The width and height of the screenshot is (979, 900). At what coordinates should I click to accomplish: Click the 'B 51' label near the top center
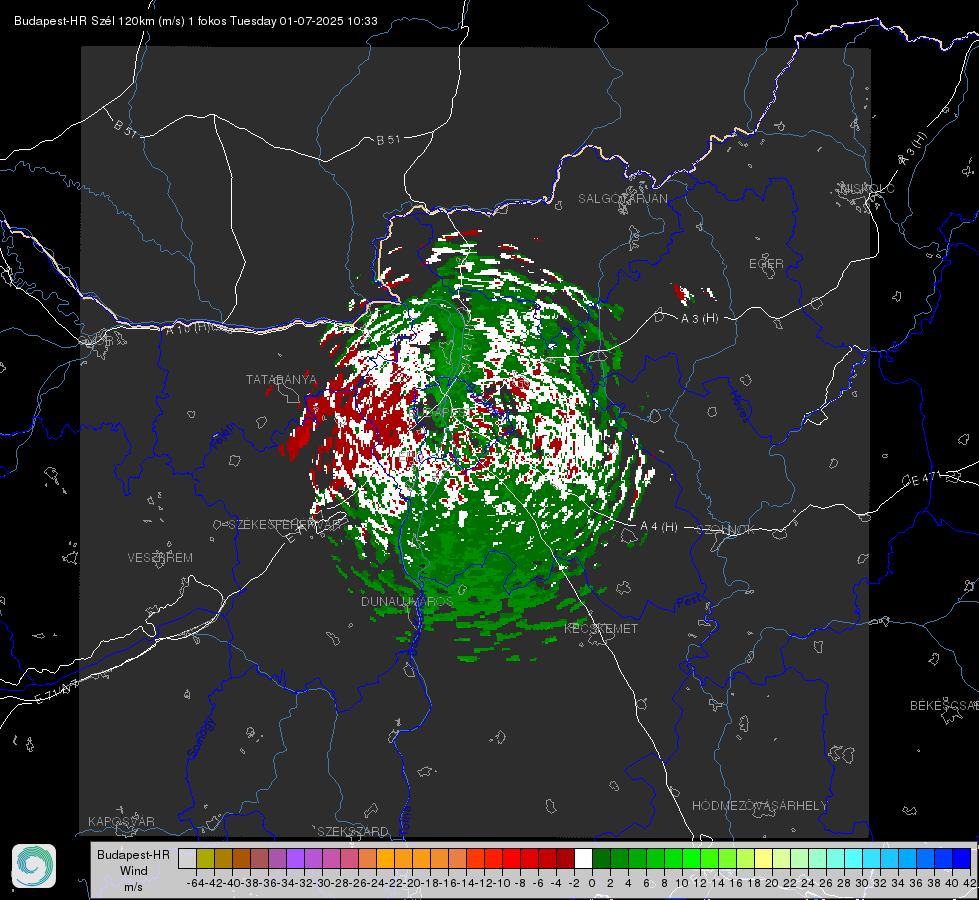388,140
